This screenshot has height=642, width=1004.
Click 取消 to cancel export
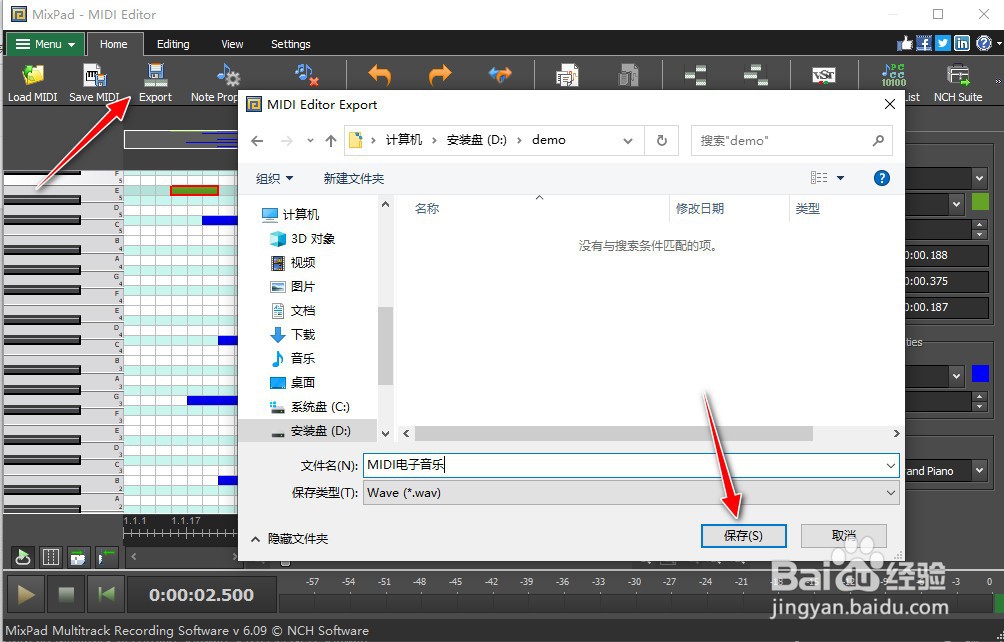pyautogui.click(x=844, y=536)
